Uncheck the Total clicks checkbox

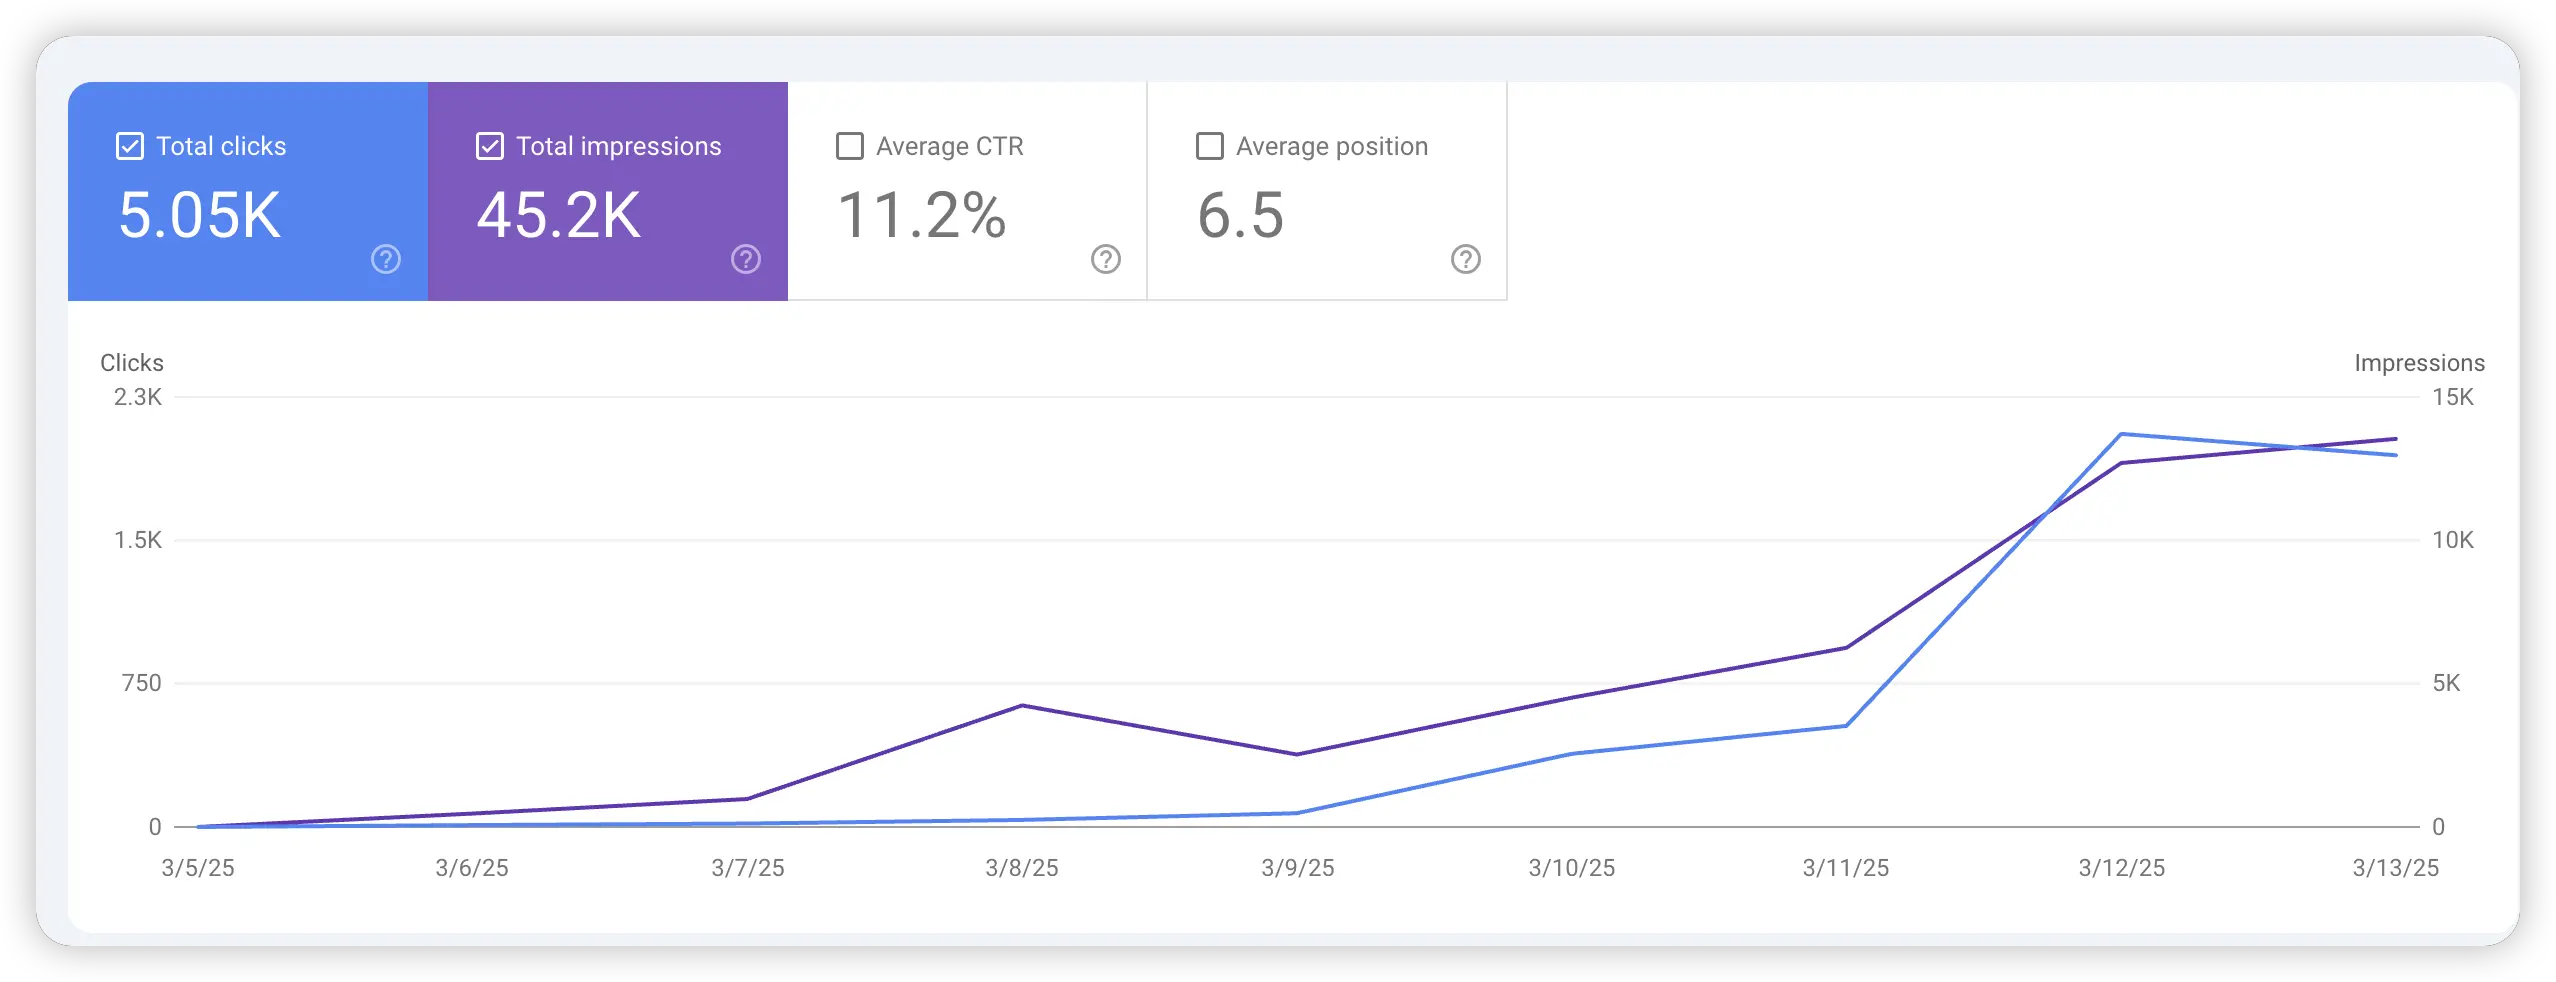(x=129, y=146)
